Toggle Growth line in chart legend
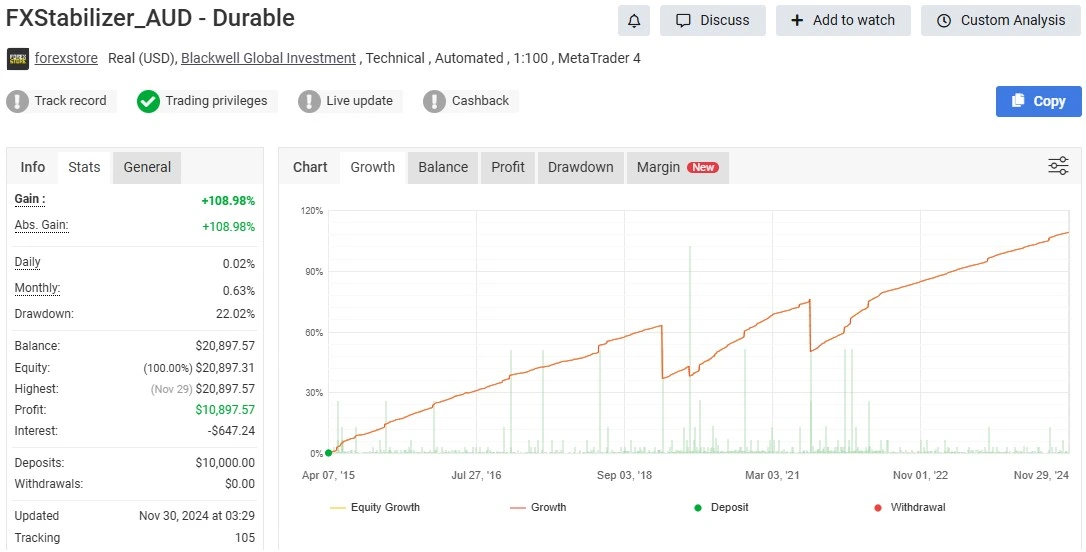This screenshot has width=1086, height=552. tap(538, 507)
